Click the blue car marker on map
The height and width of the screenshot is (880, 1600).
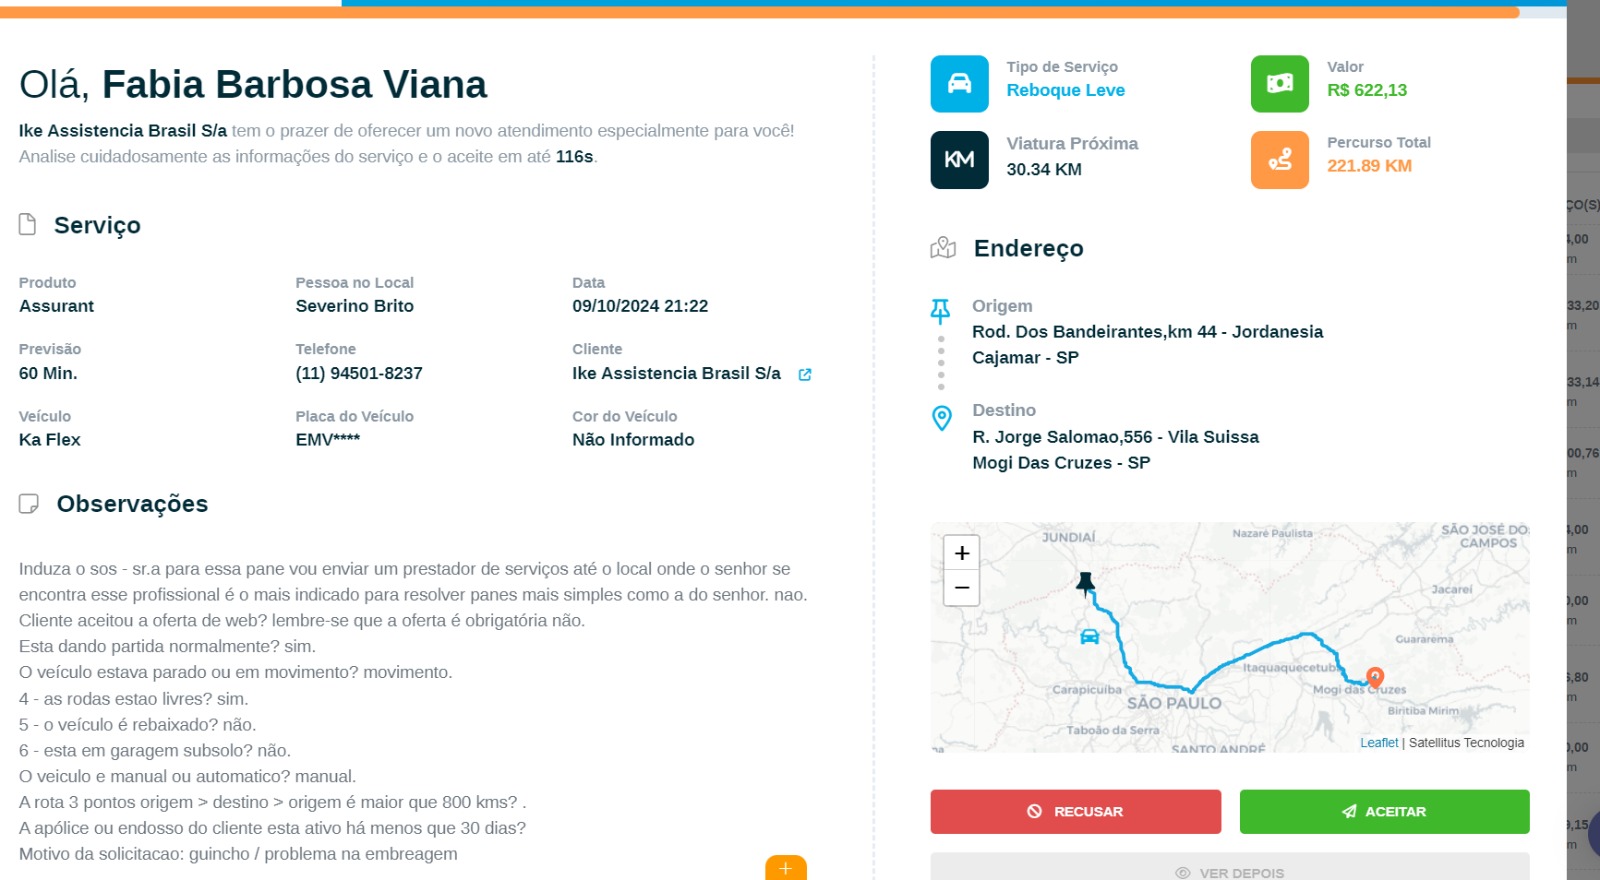point(1090,636)
